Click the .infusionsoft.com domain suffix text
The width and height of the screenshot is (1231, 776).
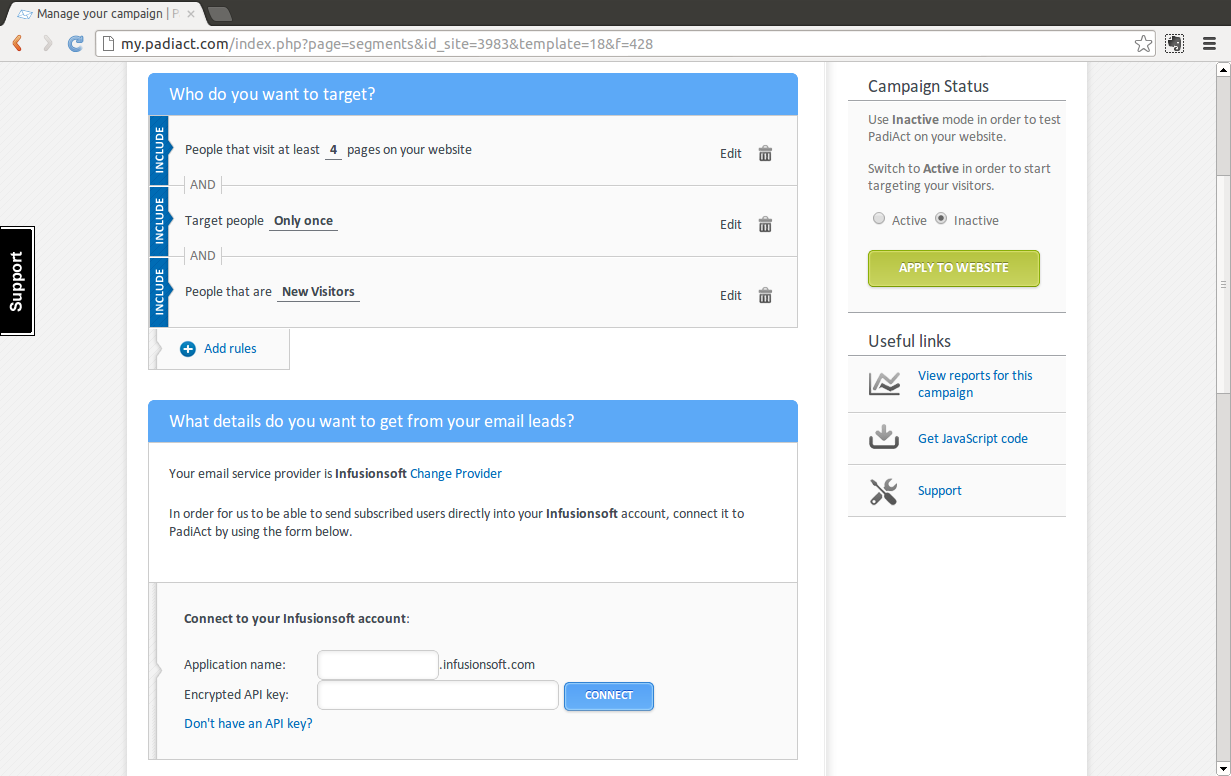tap(488, 664)
